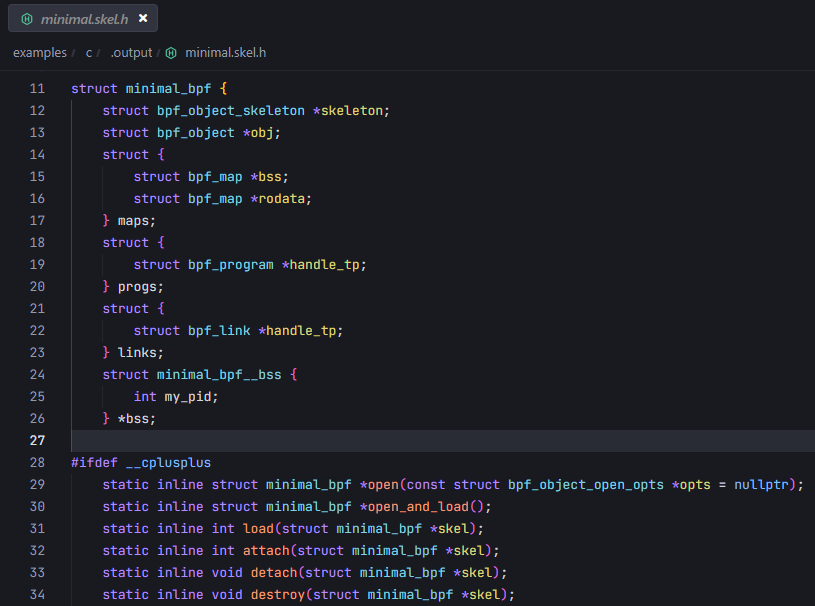Click 'minimal_bpf__bss' on line 24
The width and height of the screenshot is (815, 606).
219,375
